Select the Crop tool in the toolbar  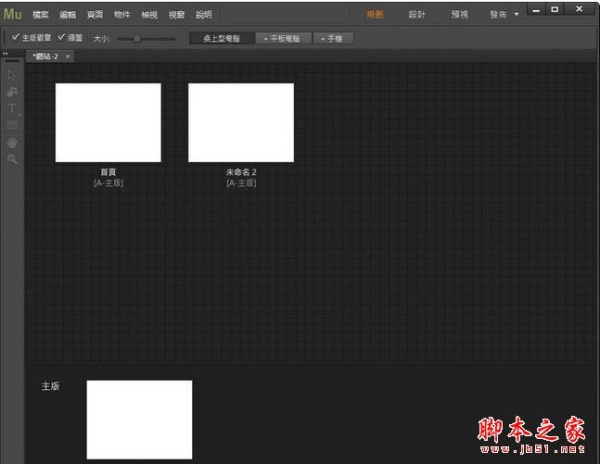(12, 91)
